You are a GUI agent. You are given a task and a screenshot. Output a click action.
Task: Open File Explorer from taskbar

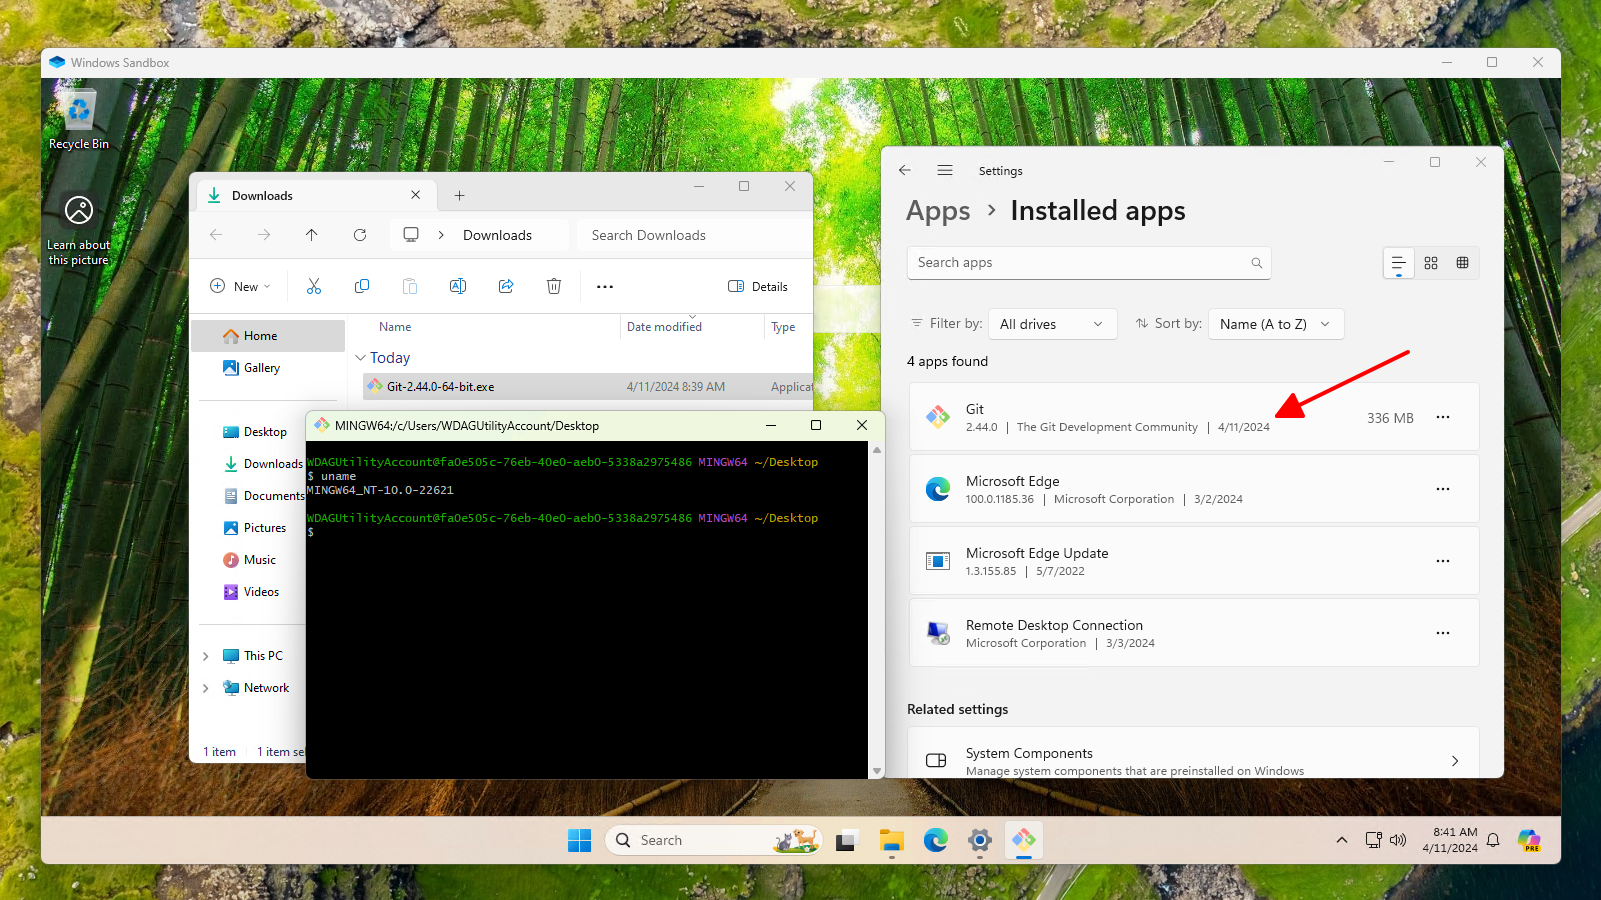(x=891, y=840)
